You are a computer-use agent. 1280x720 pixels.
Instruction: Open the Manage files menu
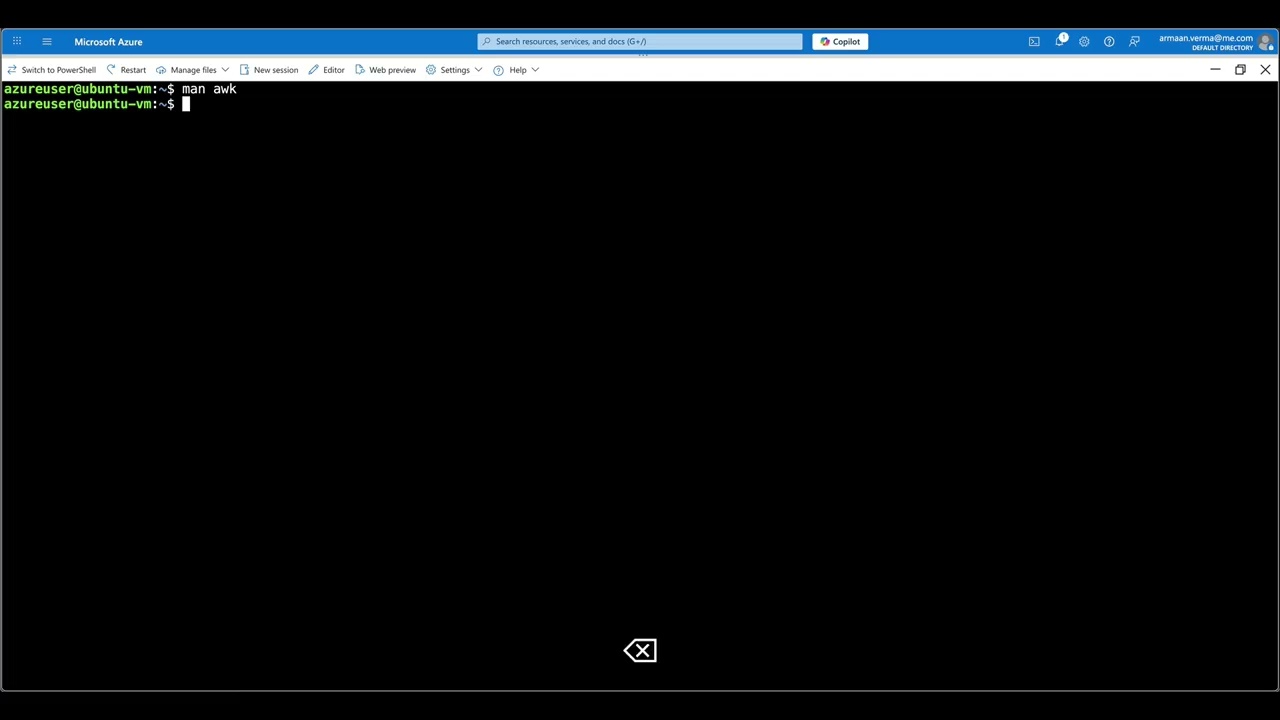coord(192,70)
